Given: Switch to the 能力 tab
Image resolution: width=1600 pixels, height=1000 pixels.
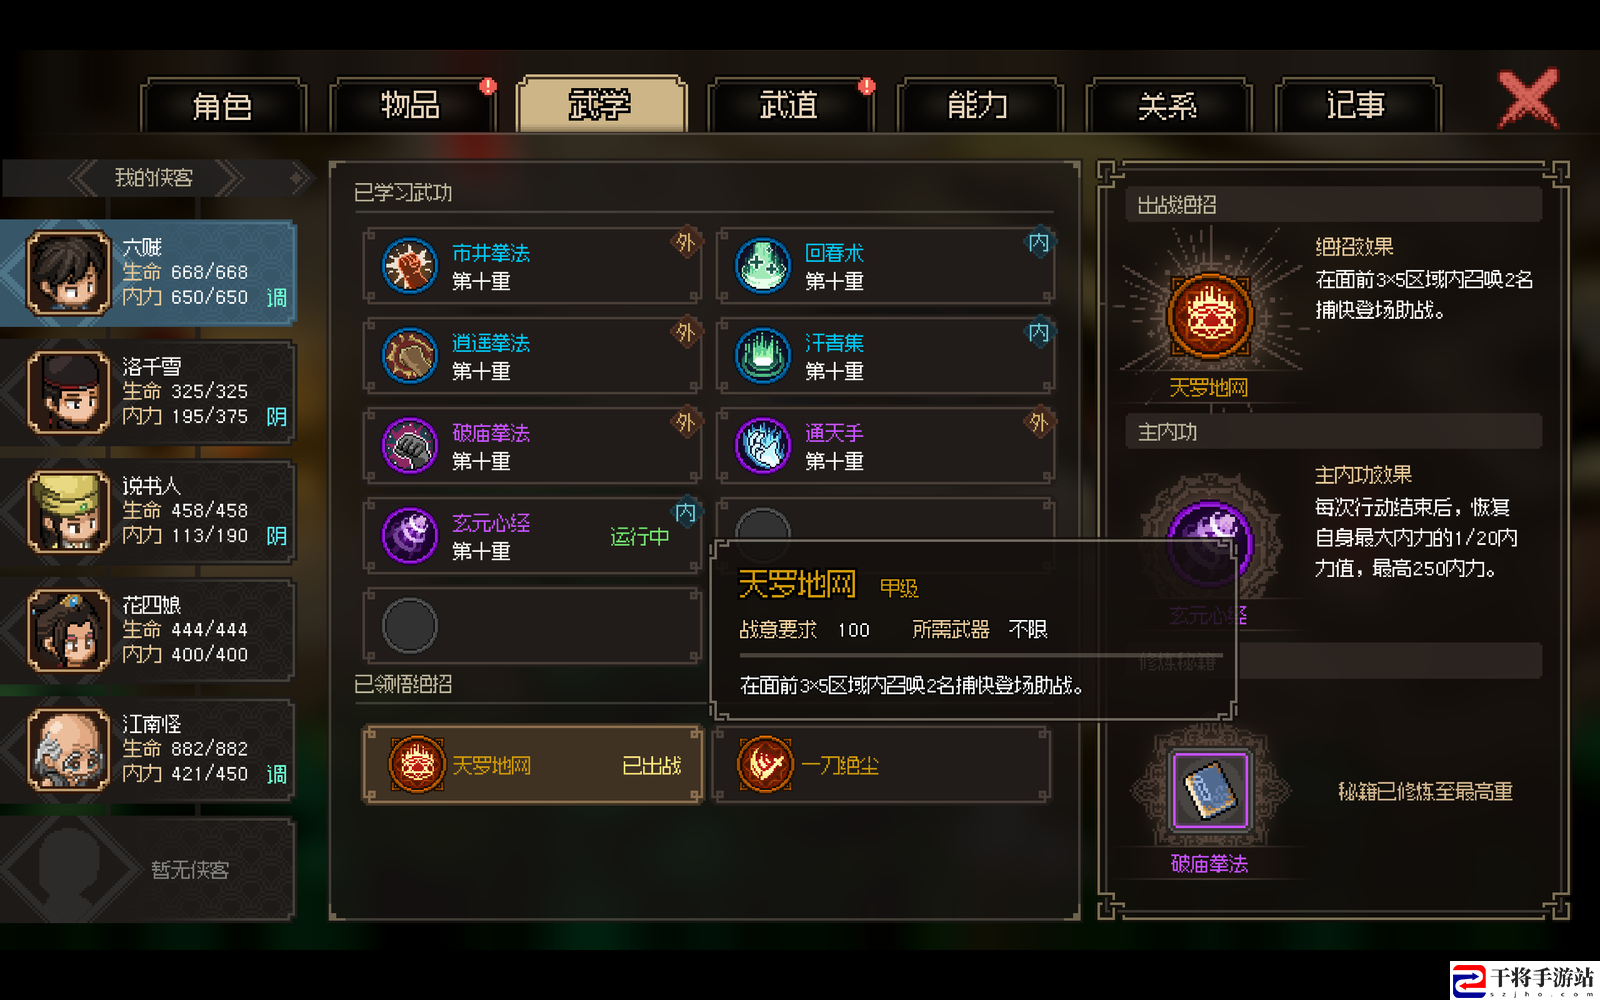Looking at the screenshot, I should (x=978, y=105).
